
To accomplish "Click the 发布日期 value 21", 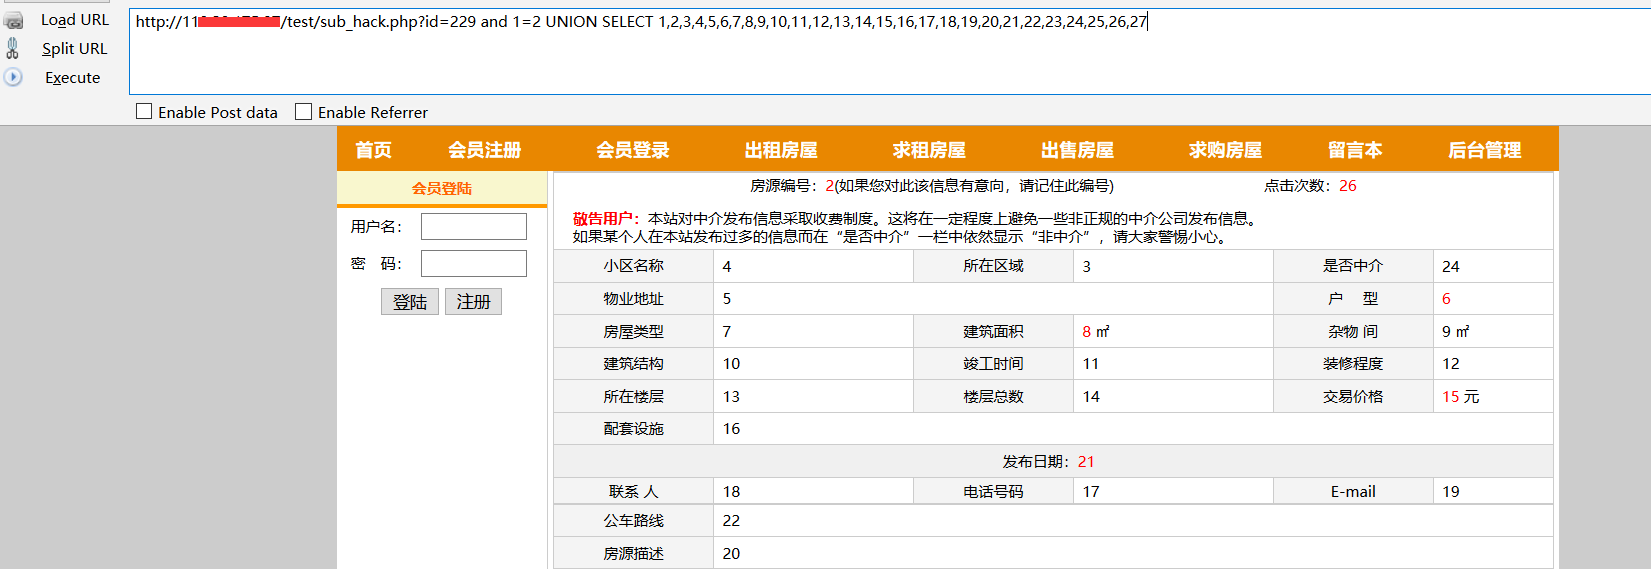I will pyautogui.click(x=1086, y=462).
